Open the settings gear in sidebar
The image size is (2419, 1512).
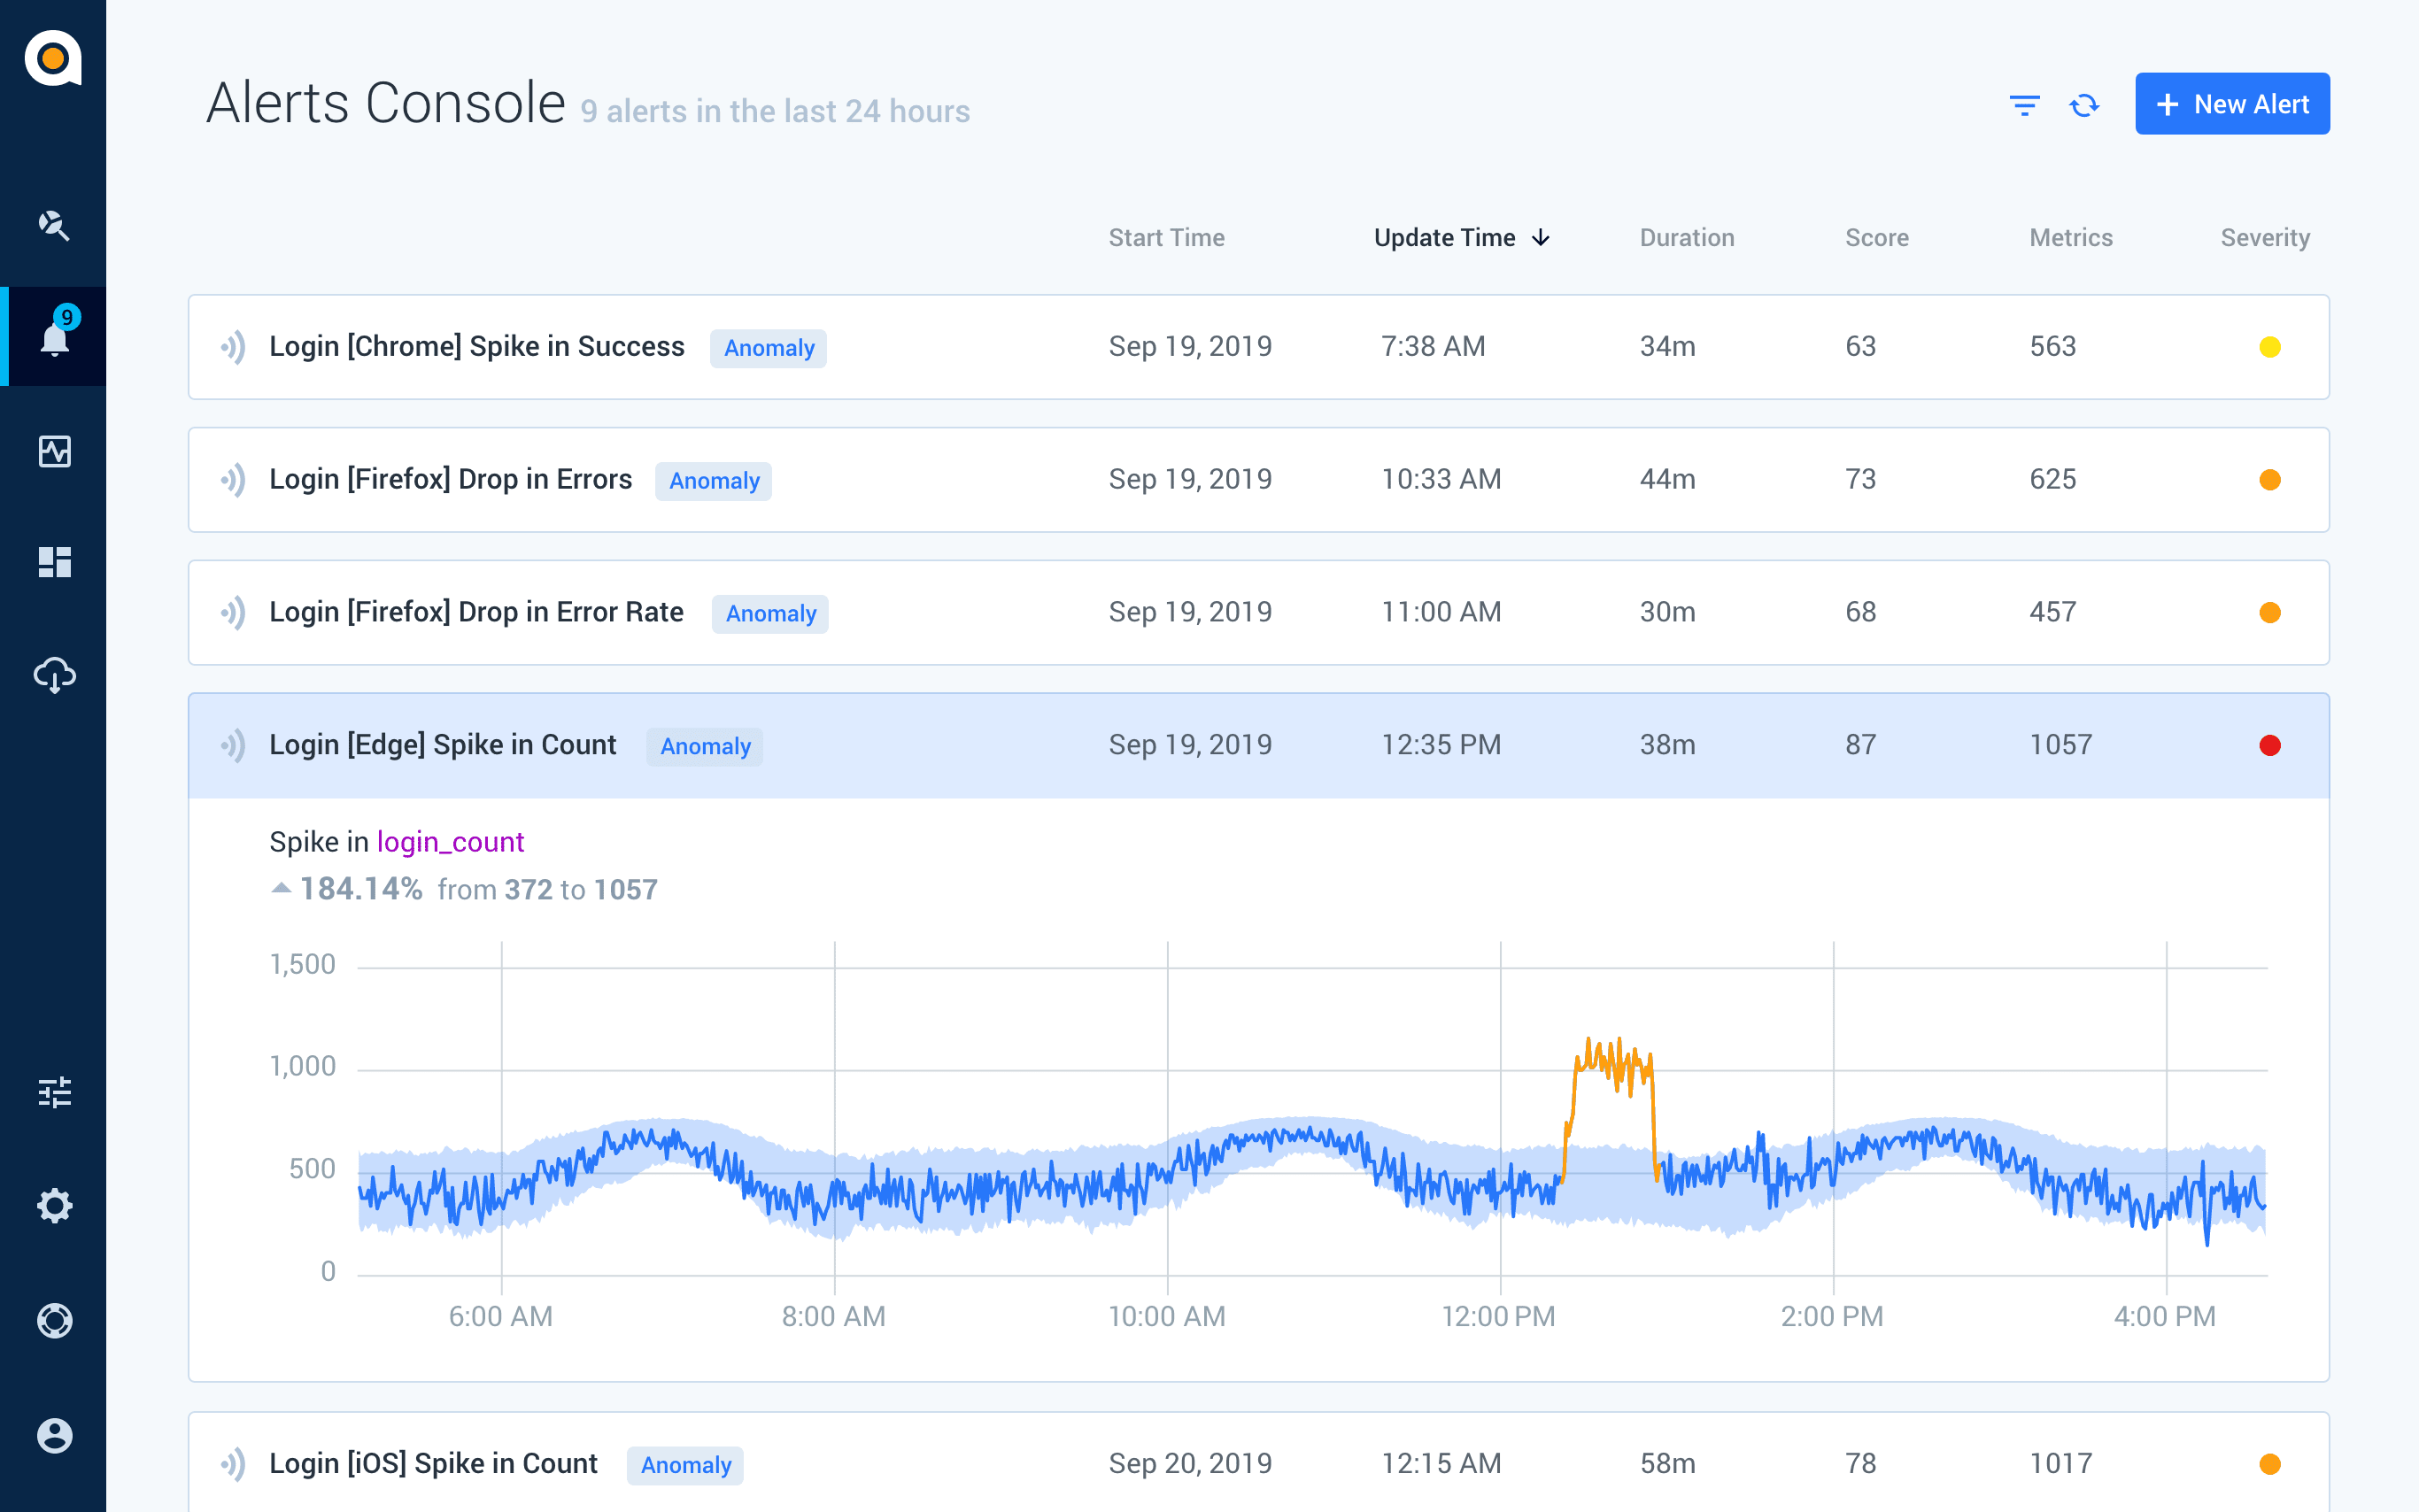coord(54,1206)
